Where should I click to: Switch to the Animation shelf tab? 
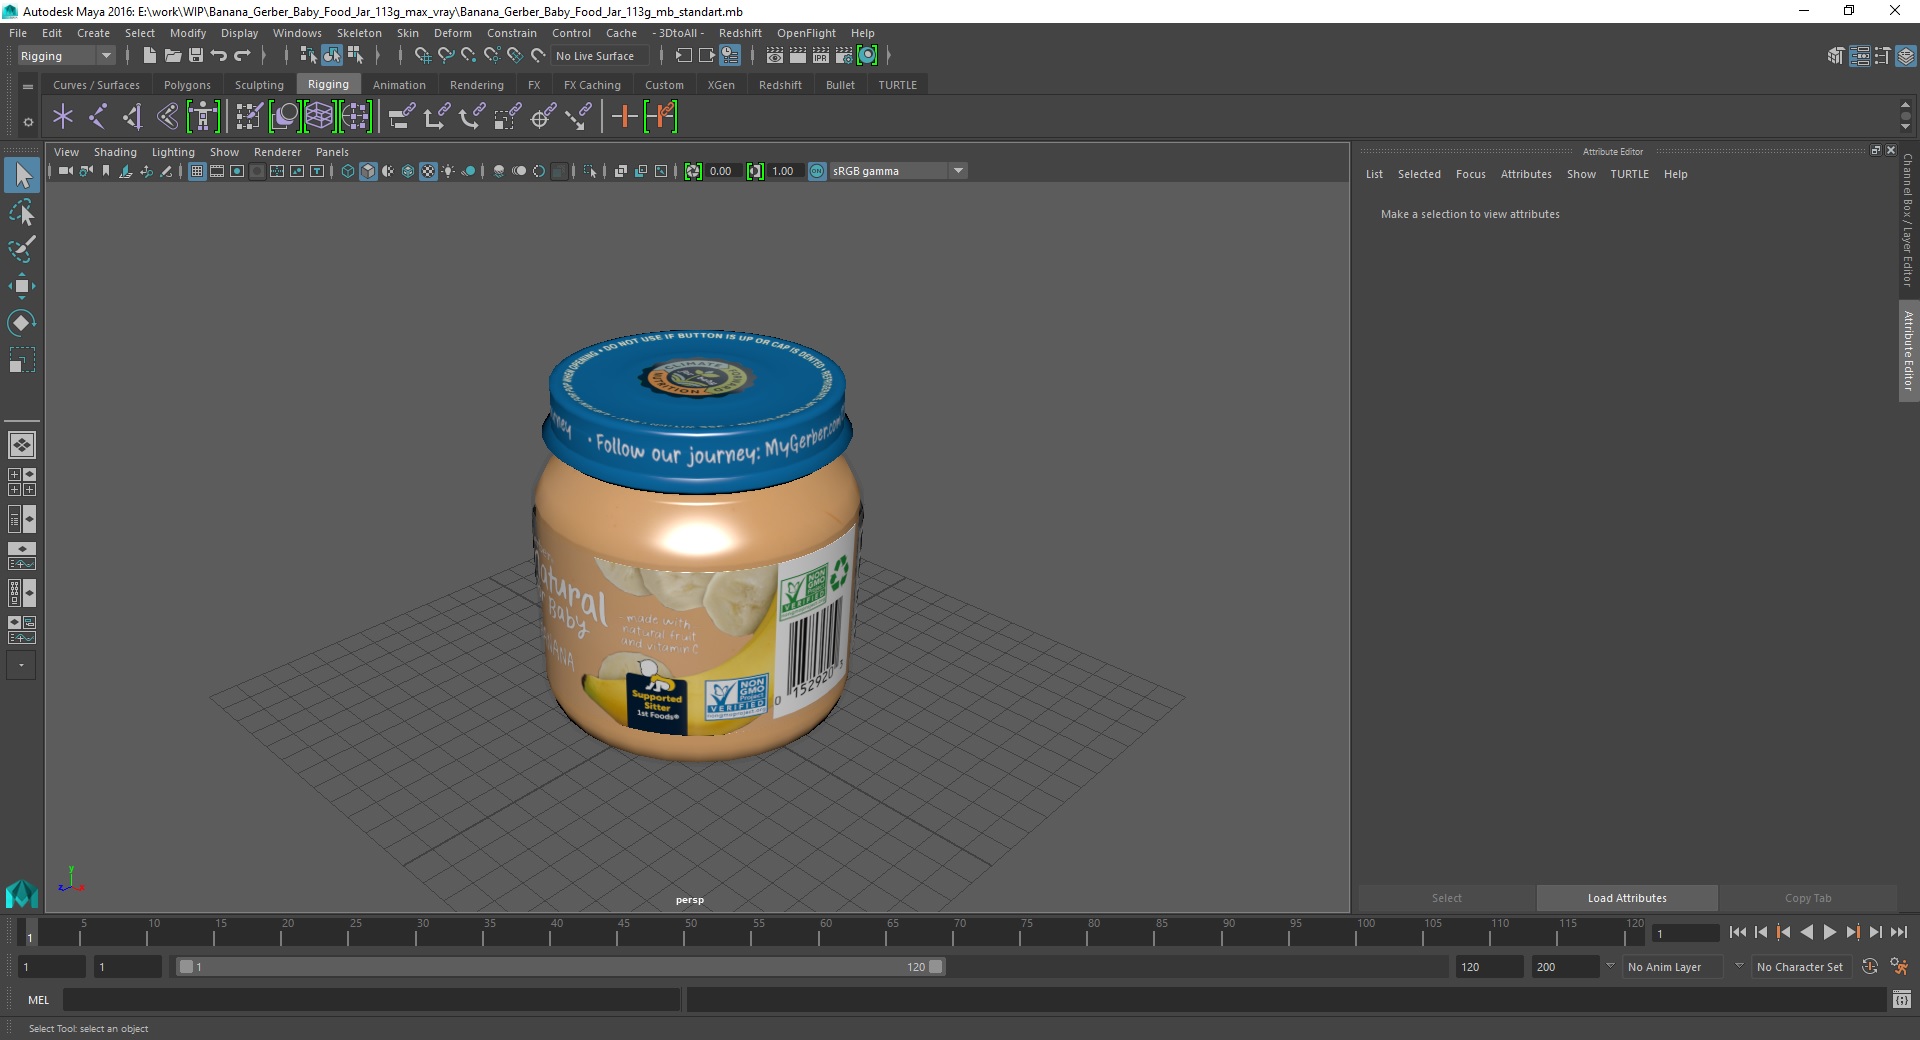[399, 85]
